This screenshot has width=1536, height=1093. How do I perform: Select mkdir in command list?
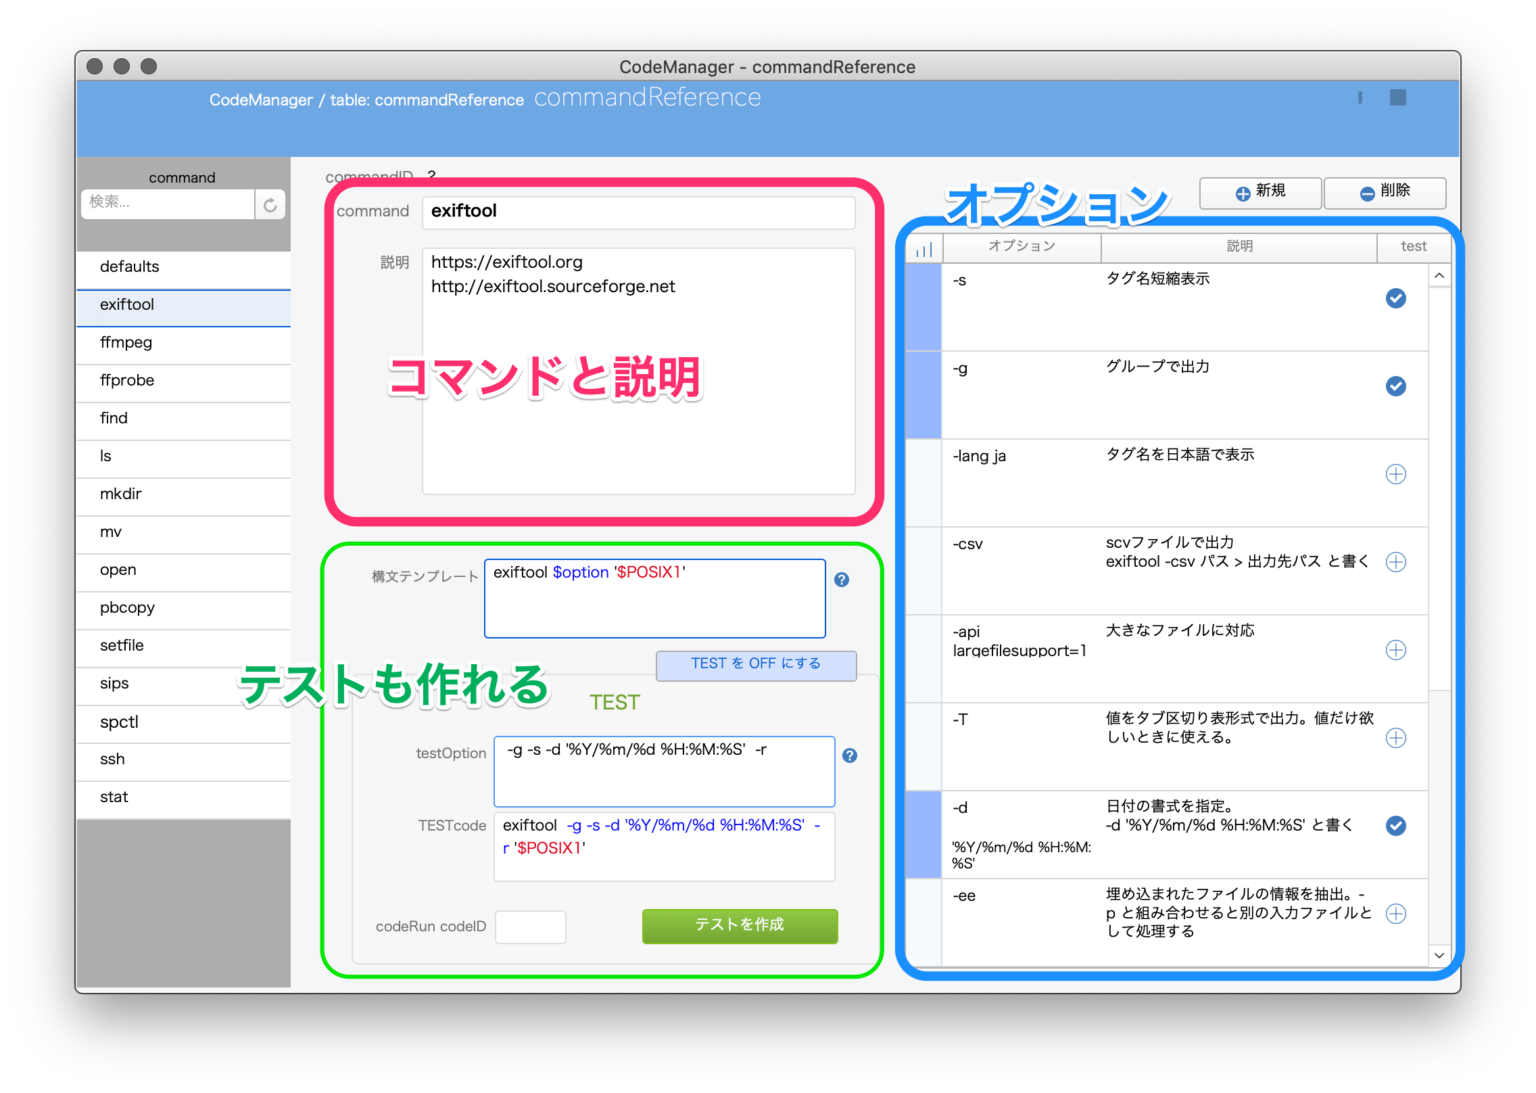click(184, 495)
